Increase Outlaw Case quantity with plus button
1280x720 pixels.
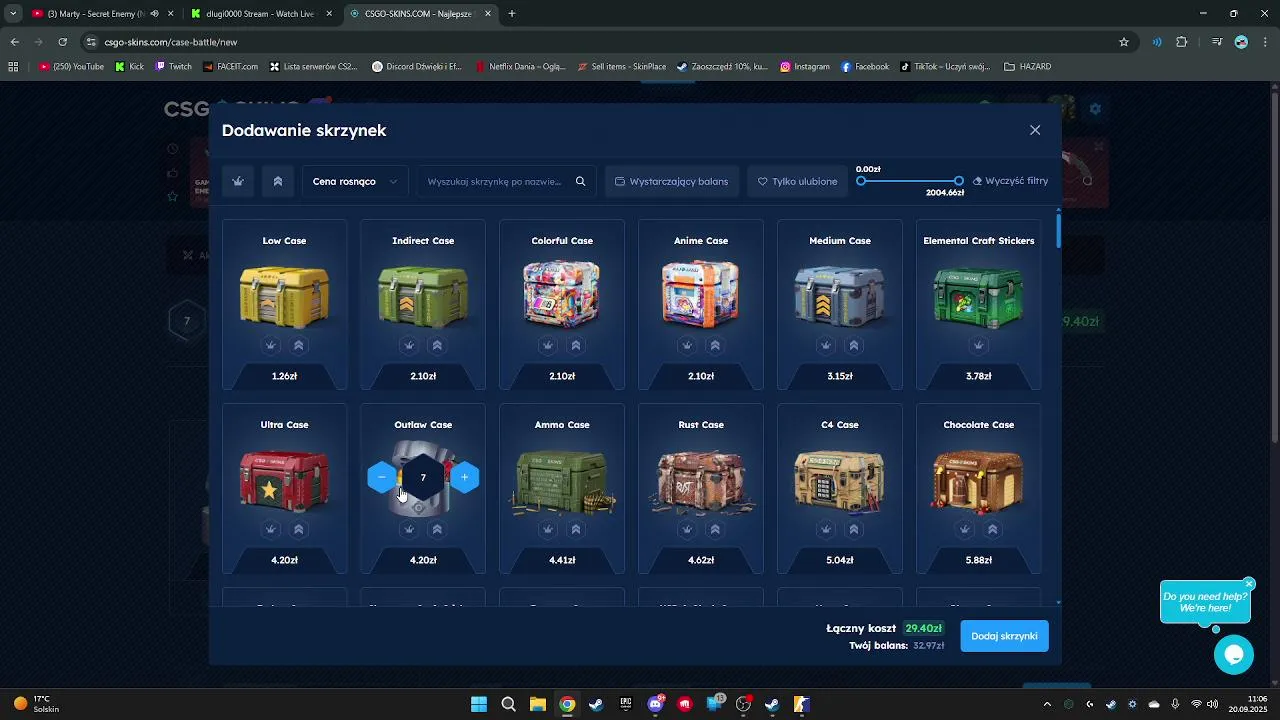(464, 477)
